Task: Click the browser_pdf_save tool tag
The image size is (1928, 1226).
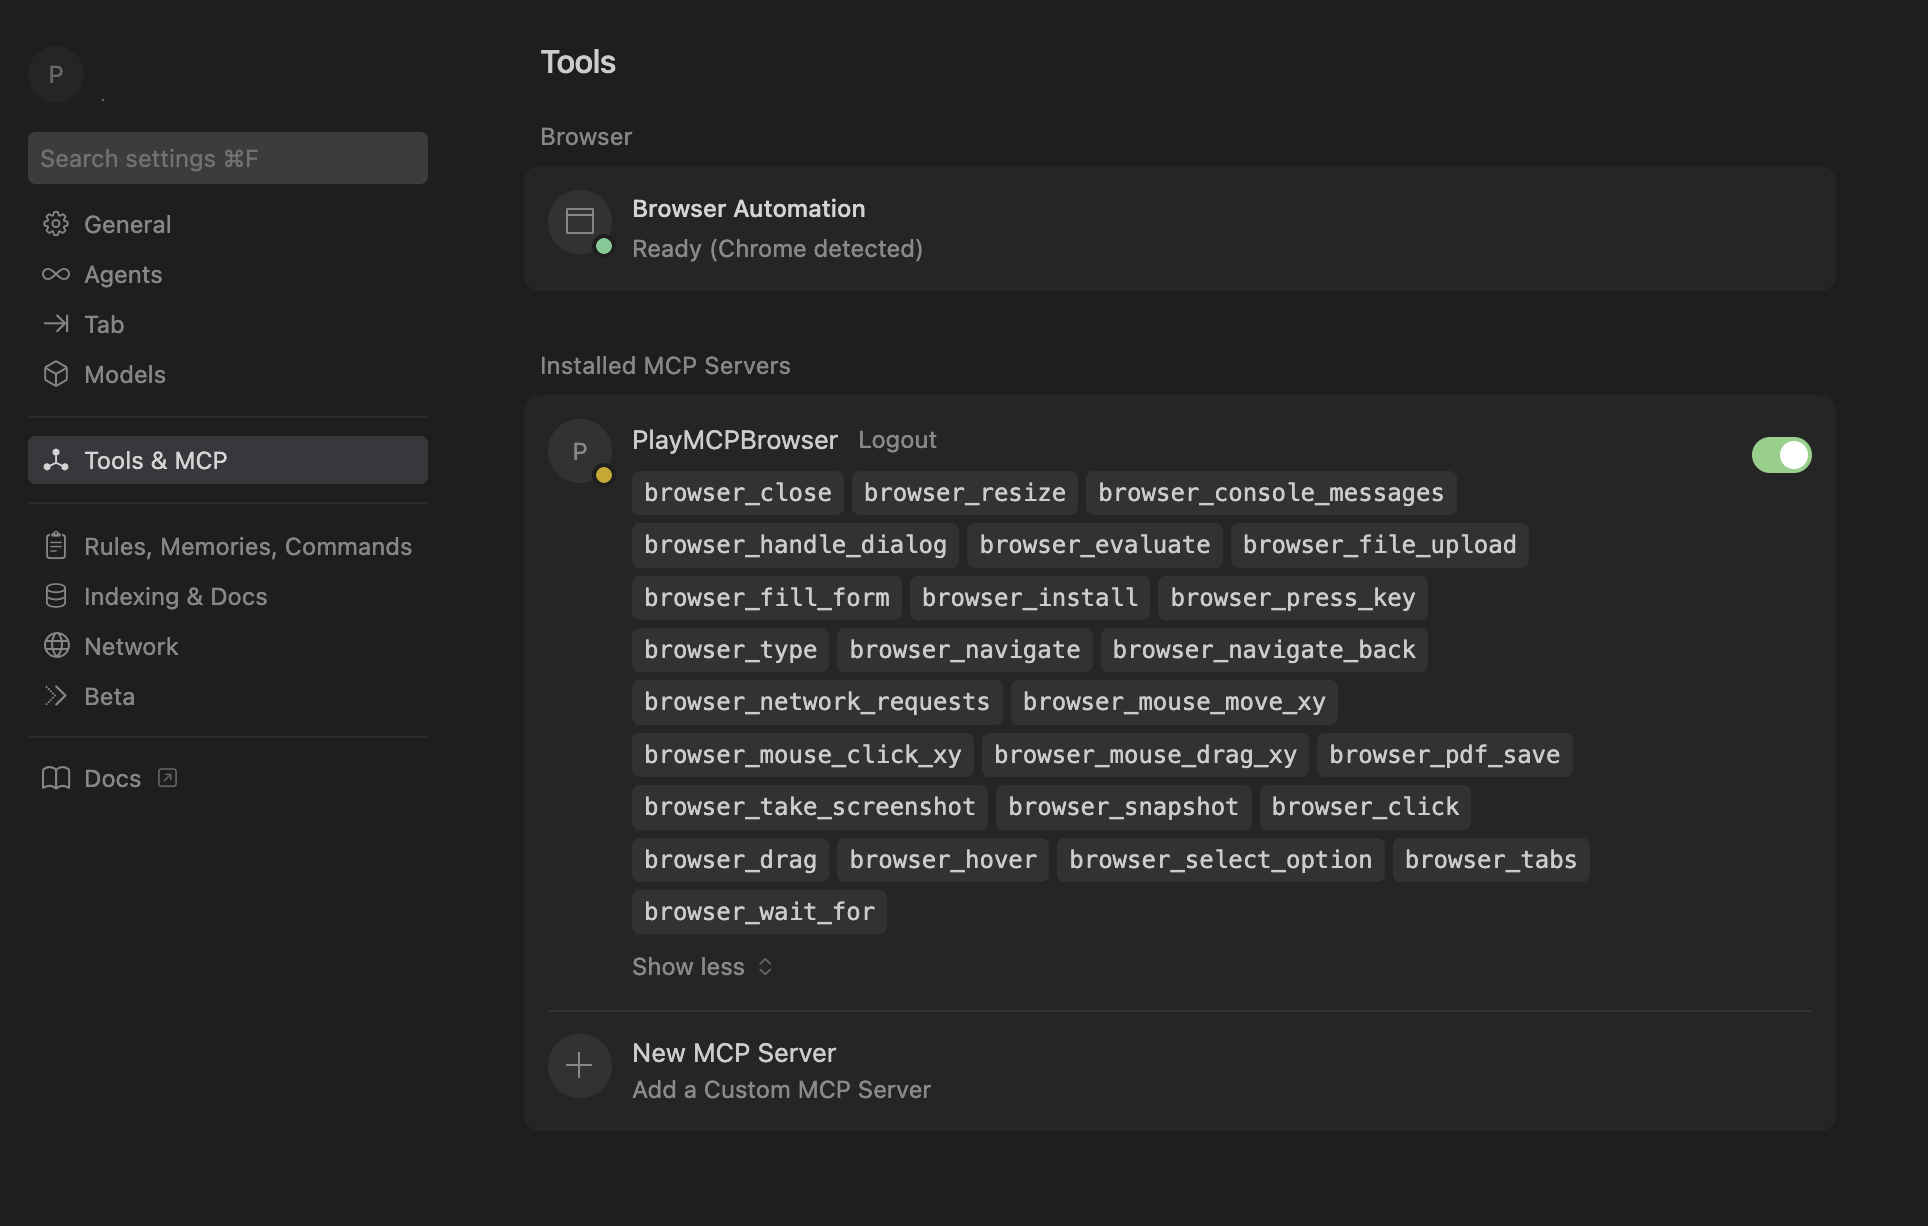Action: point(1443,754)
